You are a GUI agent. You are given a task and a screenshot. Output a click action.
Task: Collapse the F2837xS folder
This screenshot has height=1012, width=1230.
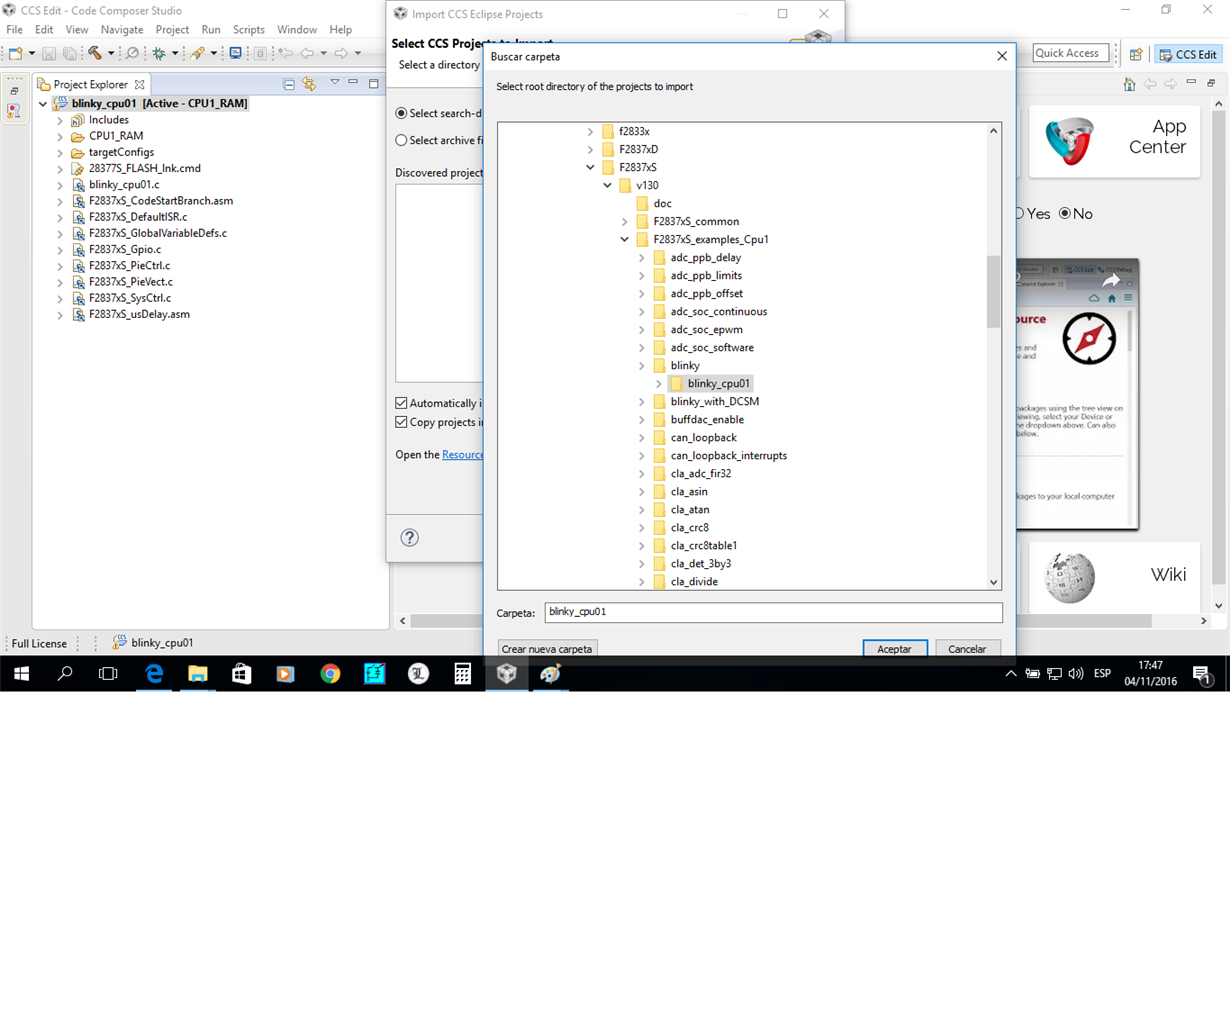pos(590,167)
